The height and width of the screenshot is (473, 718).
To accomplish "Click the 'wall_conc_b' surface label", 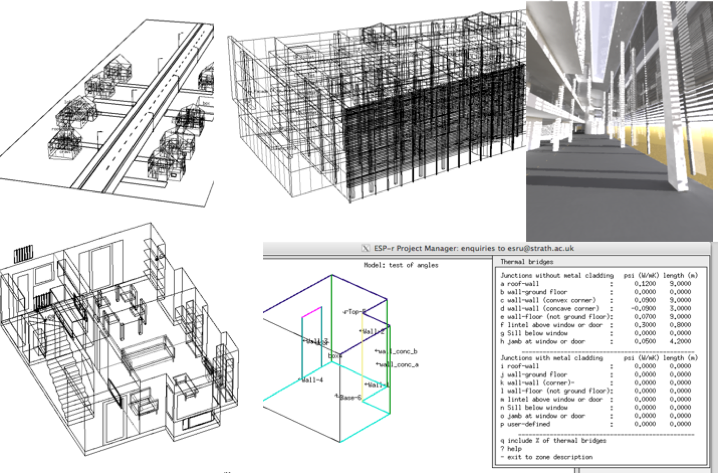I will tap(396, 353).
